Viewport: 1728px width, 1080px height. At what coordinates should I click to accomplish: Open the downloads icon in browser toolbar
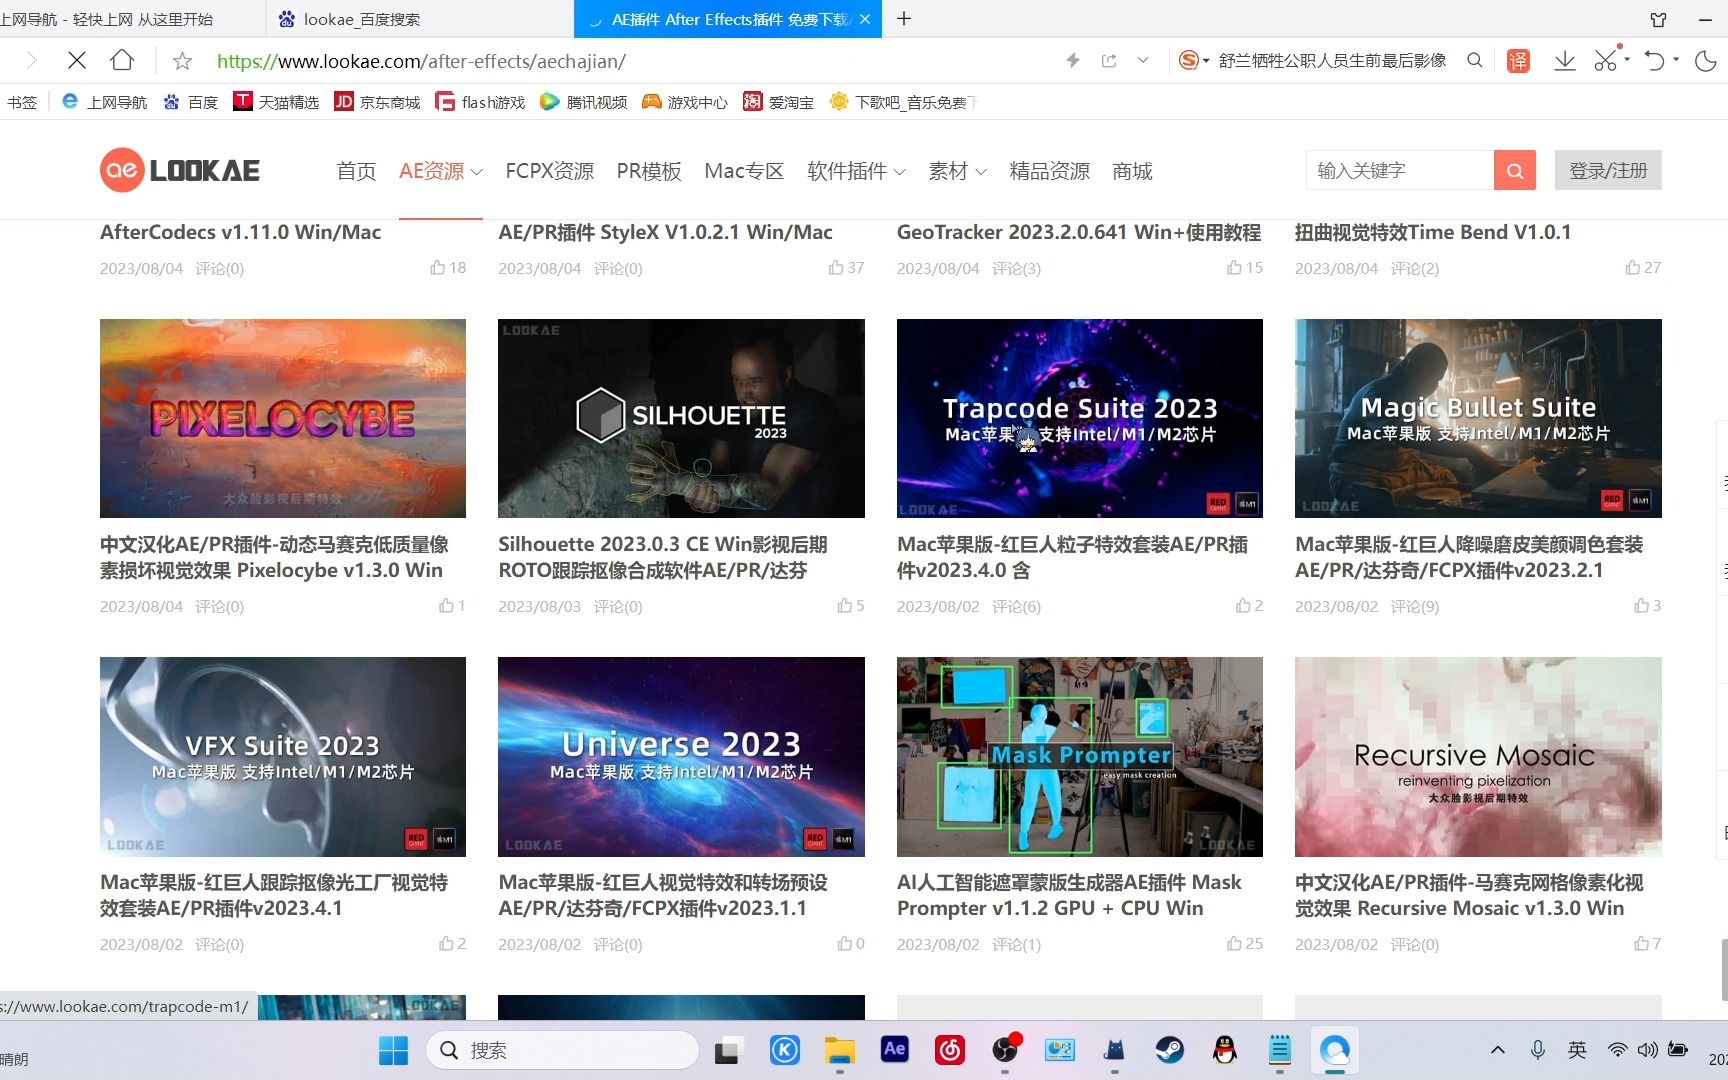[1565, 61]
